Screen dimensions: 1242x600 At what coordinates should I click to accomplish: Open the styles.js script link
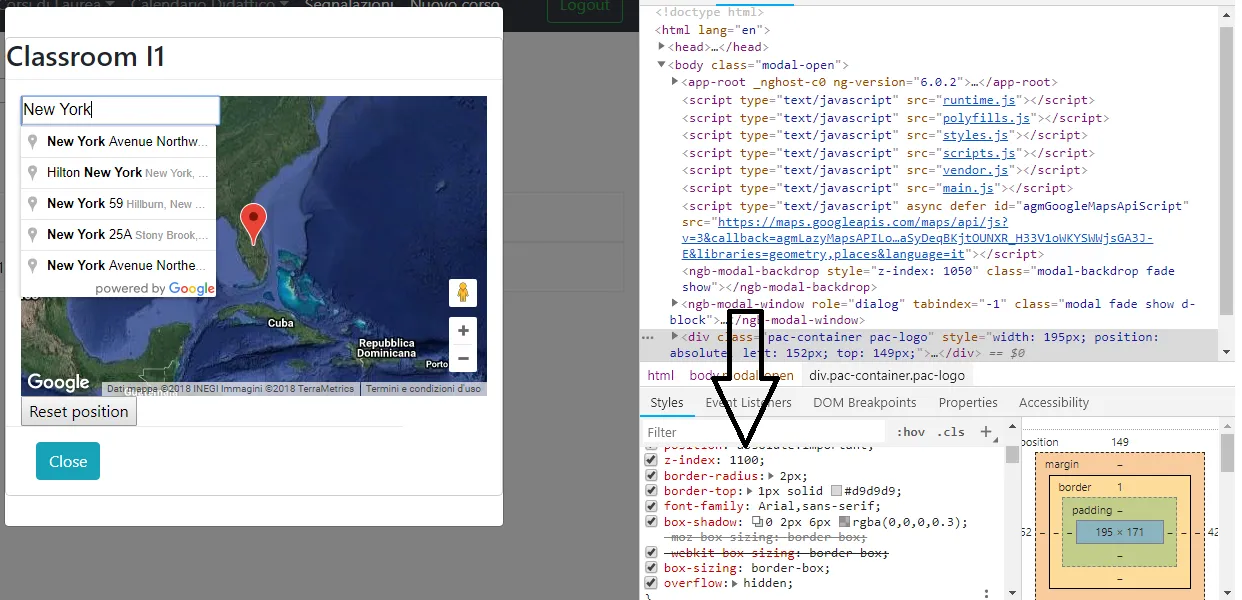[975, 135]
